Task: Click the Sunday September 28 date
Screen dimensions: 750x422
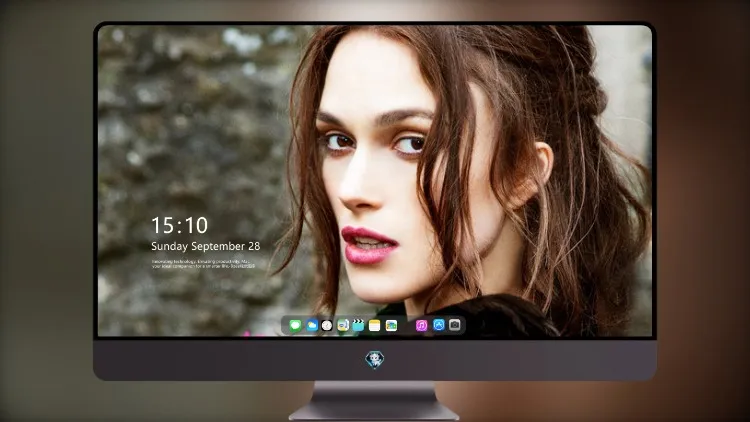Action: (x=206, y=246)
